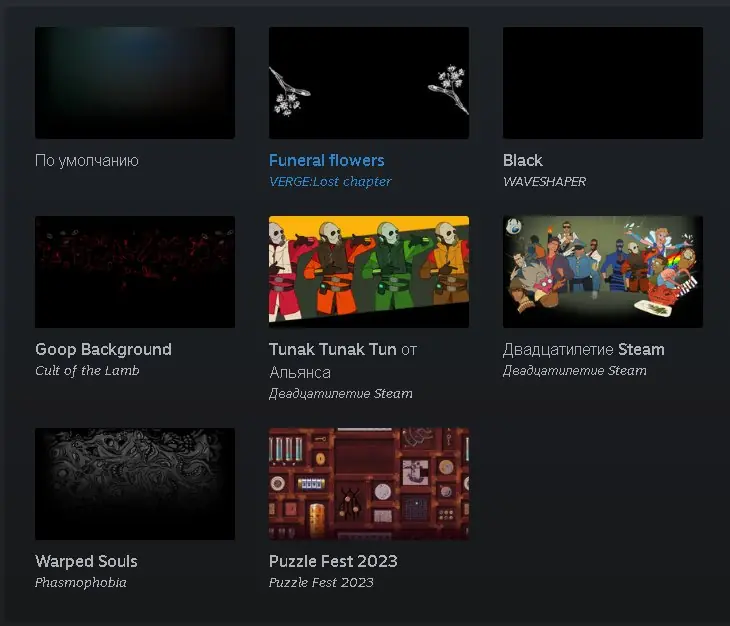Click the WAVESHAPER game label
Image resolution: width=730 pixels, height=626 pixels.
(x=544, y=182)
